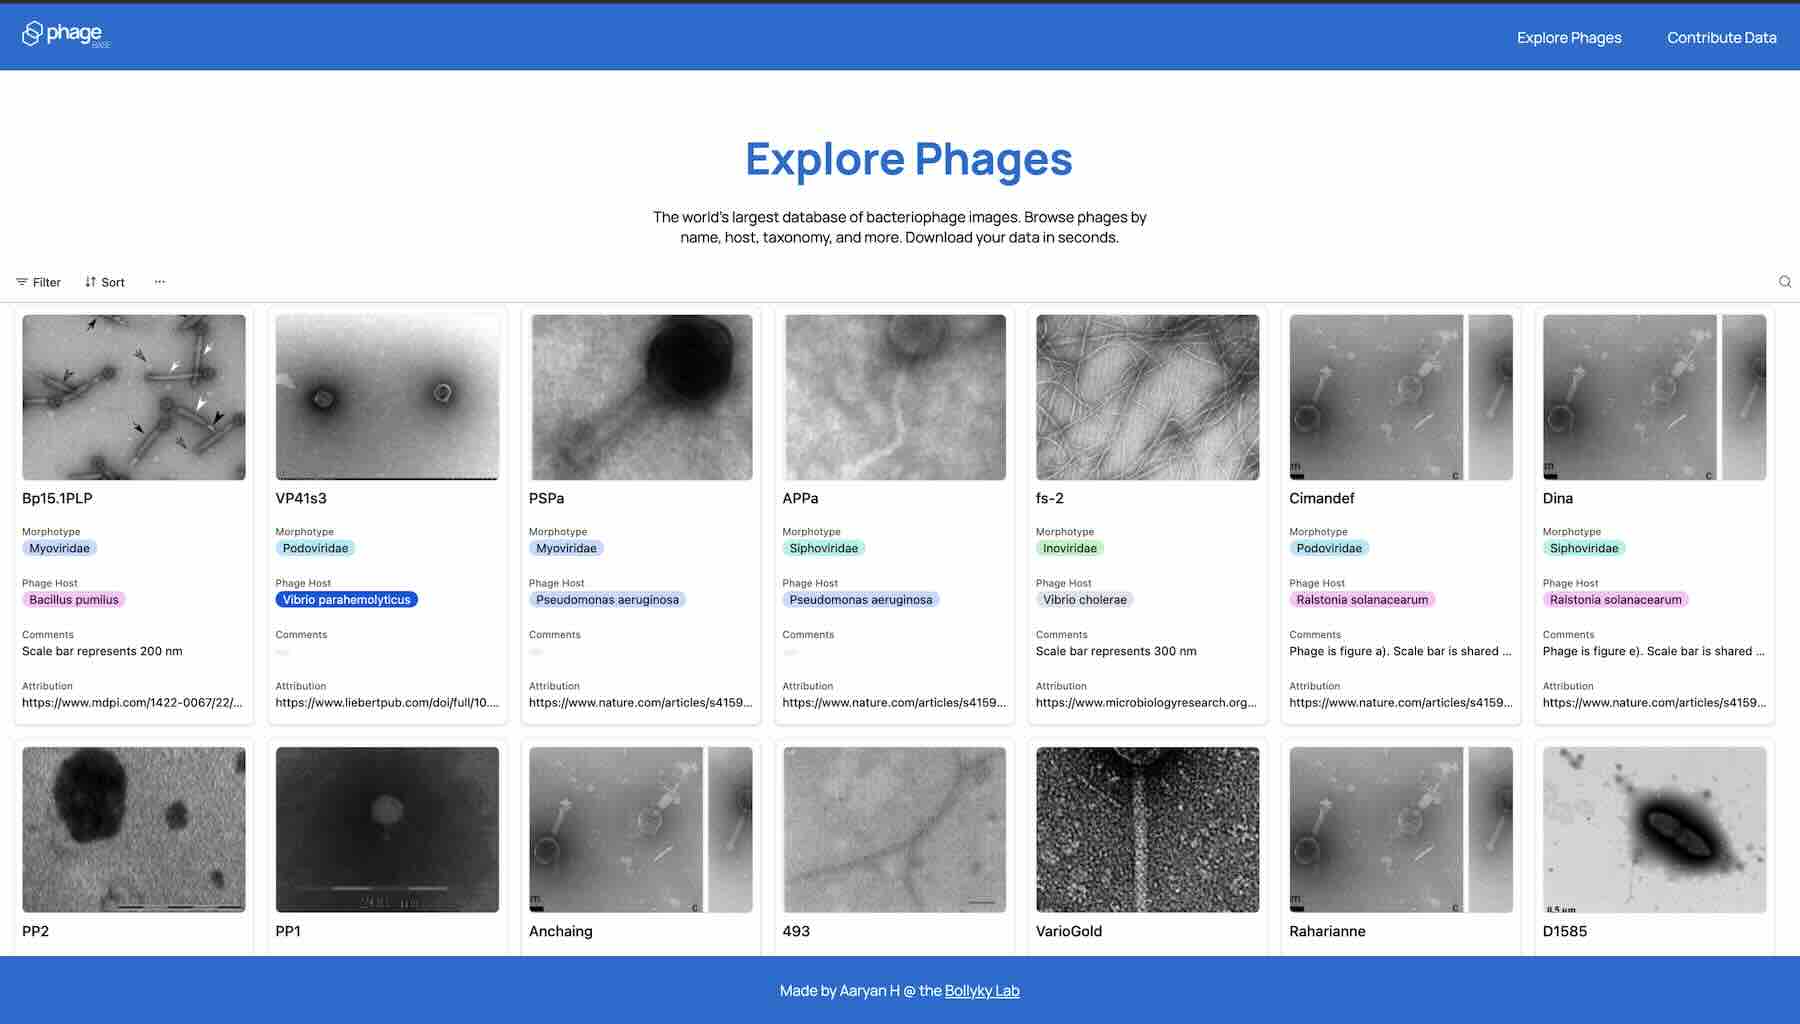
Task: Click the VP41s3 phage name
Action: pyautogui.click(x=301, y=498)
